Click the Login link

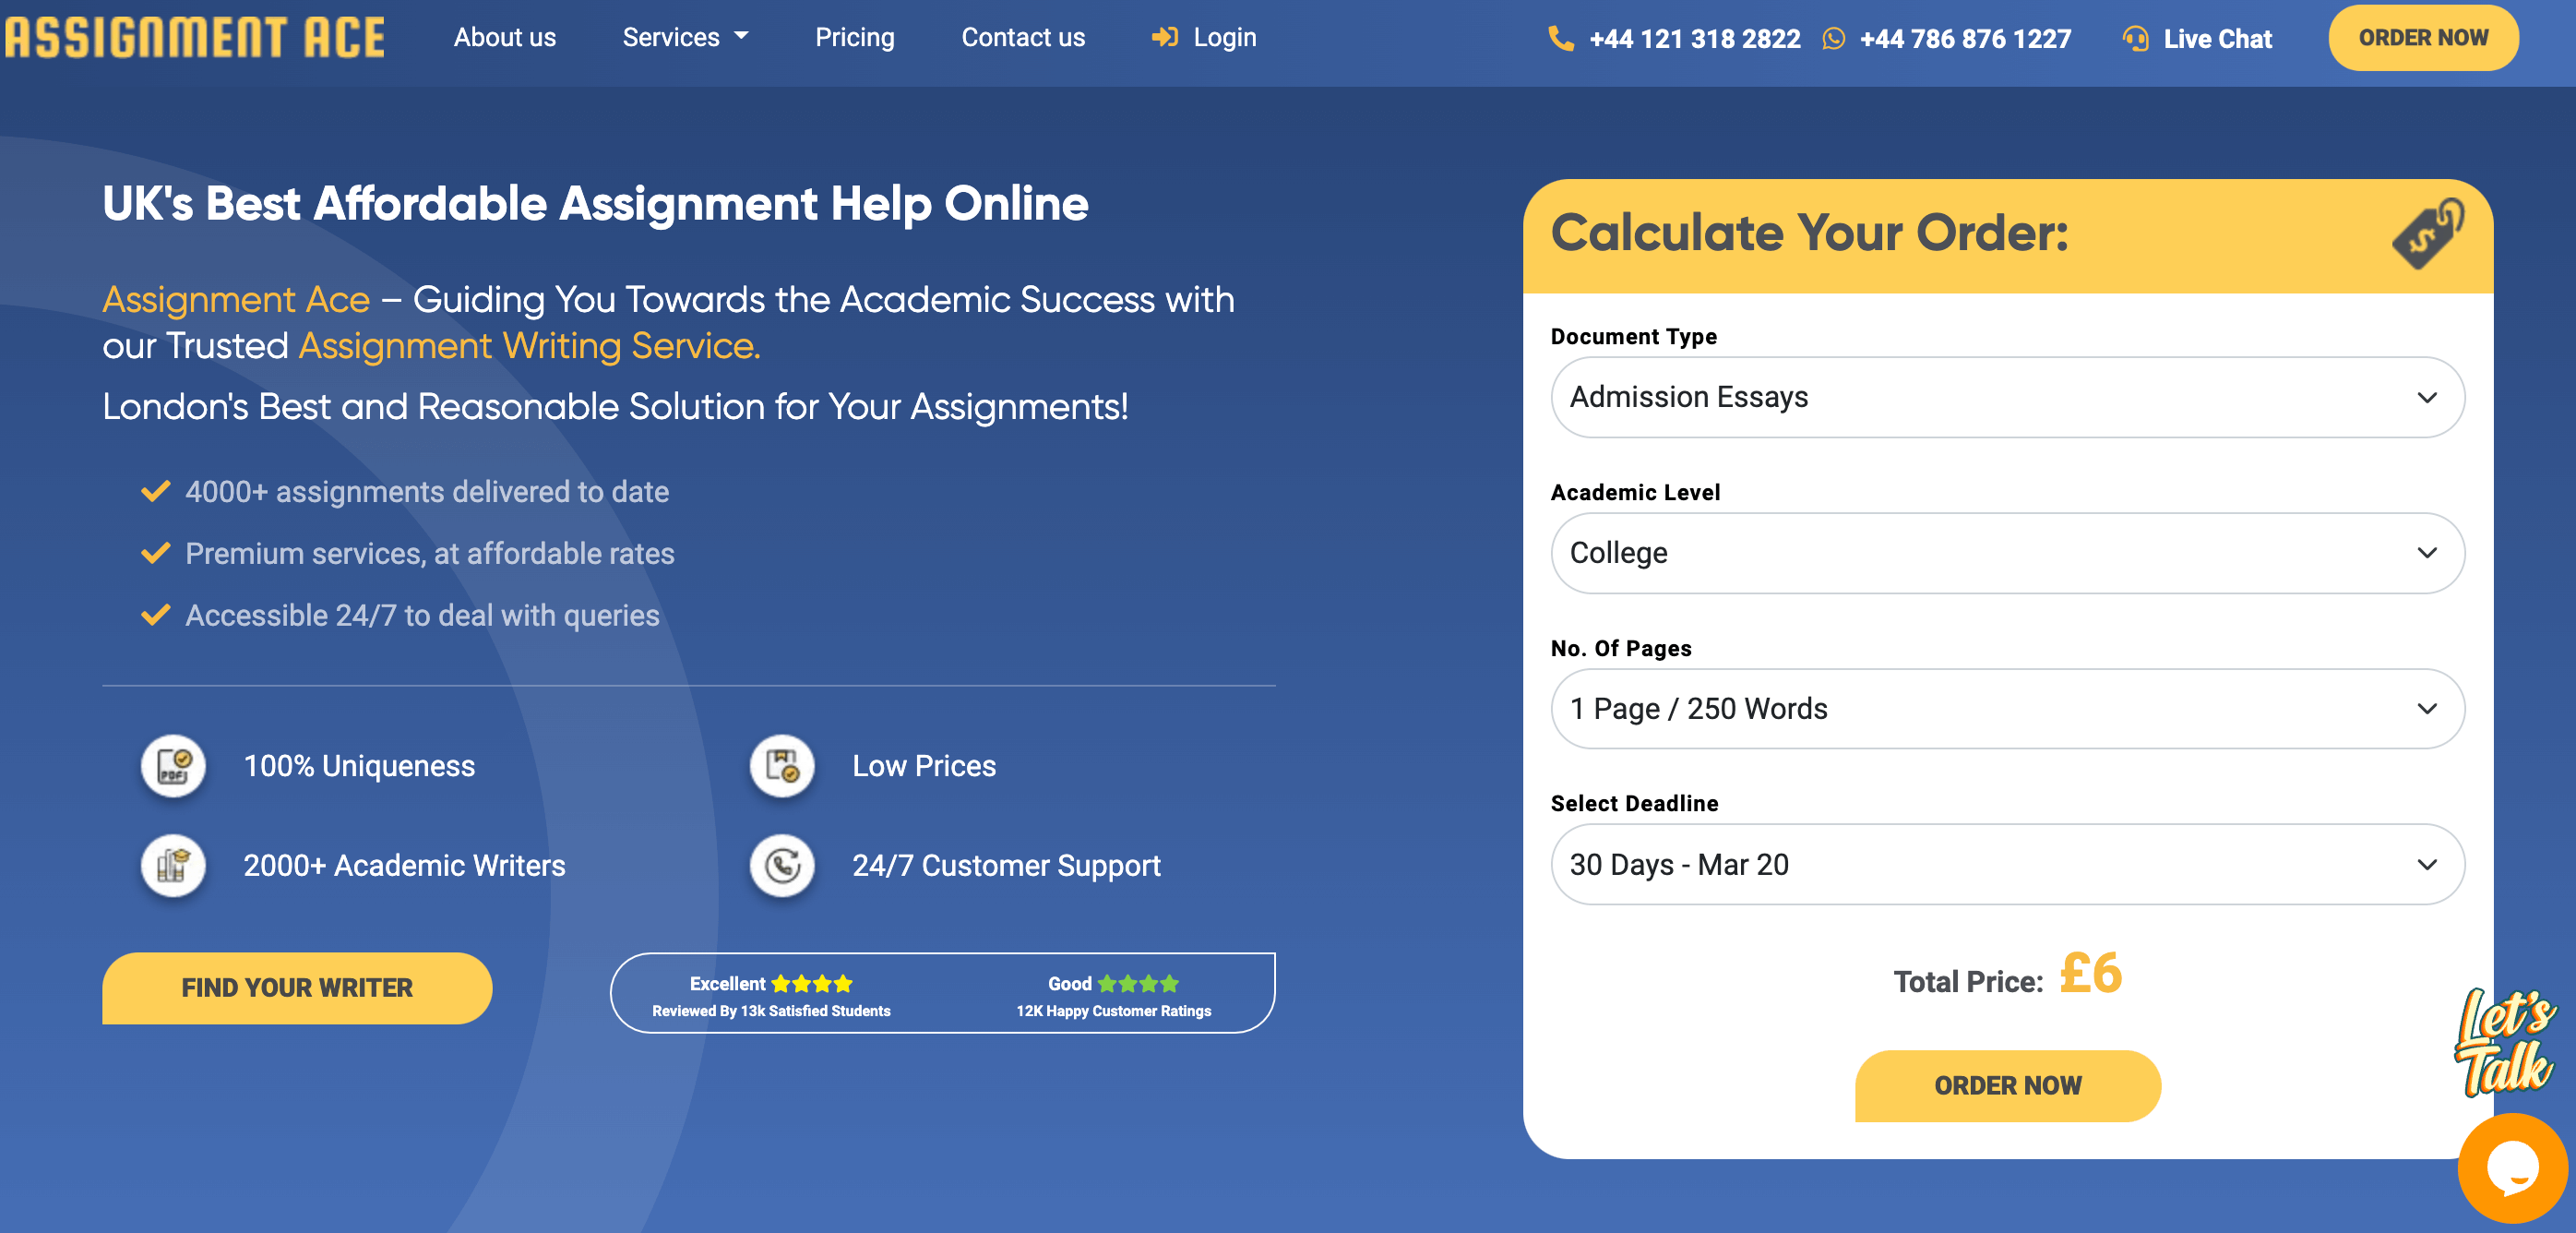tap(1224, 38)
